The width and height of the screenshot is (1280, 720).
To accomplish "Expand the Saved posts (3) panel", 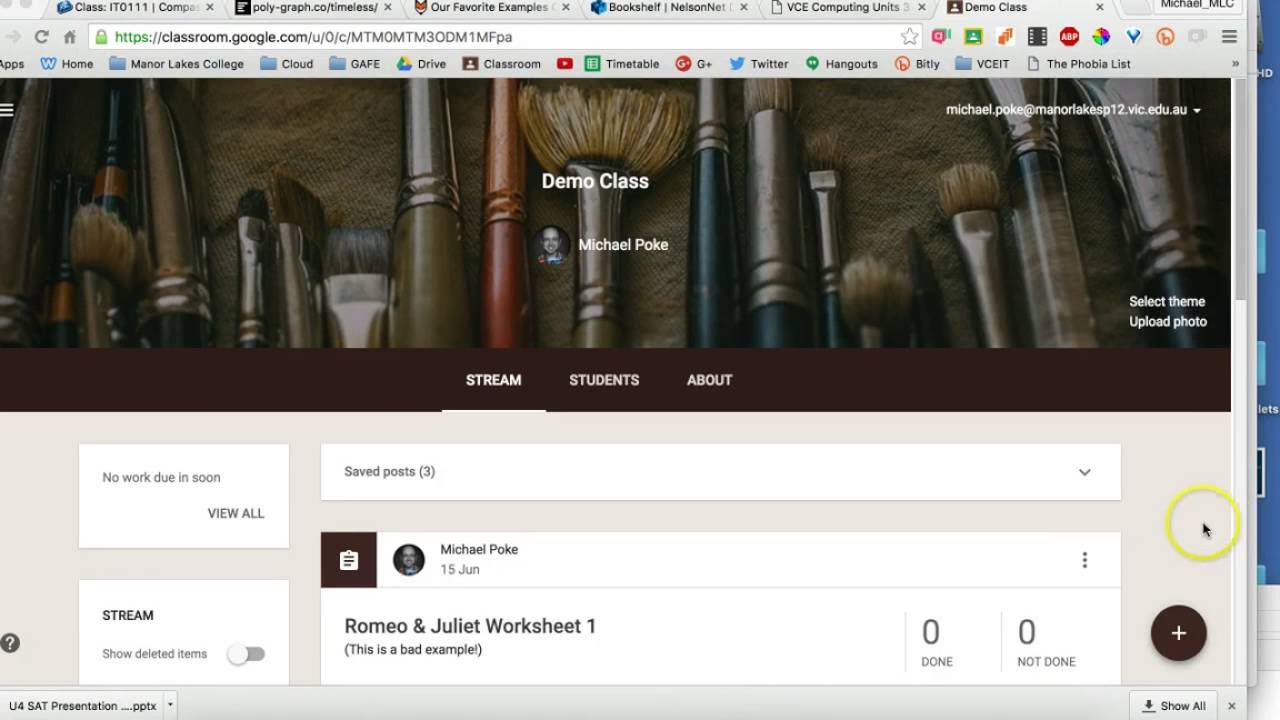I will [720, 472].
